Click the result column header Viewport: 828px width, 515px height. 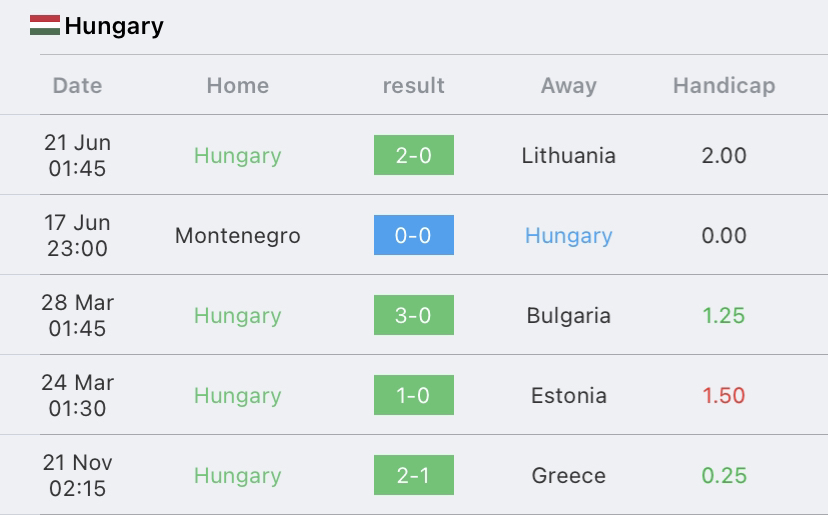pos(413,86)
